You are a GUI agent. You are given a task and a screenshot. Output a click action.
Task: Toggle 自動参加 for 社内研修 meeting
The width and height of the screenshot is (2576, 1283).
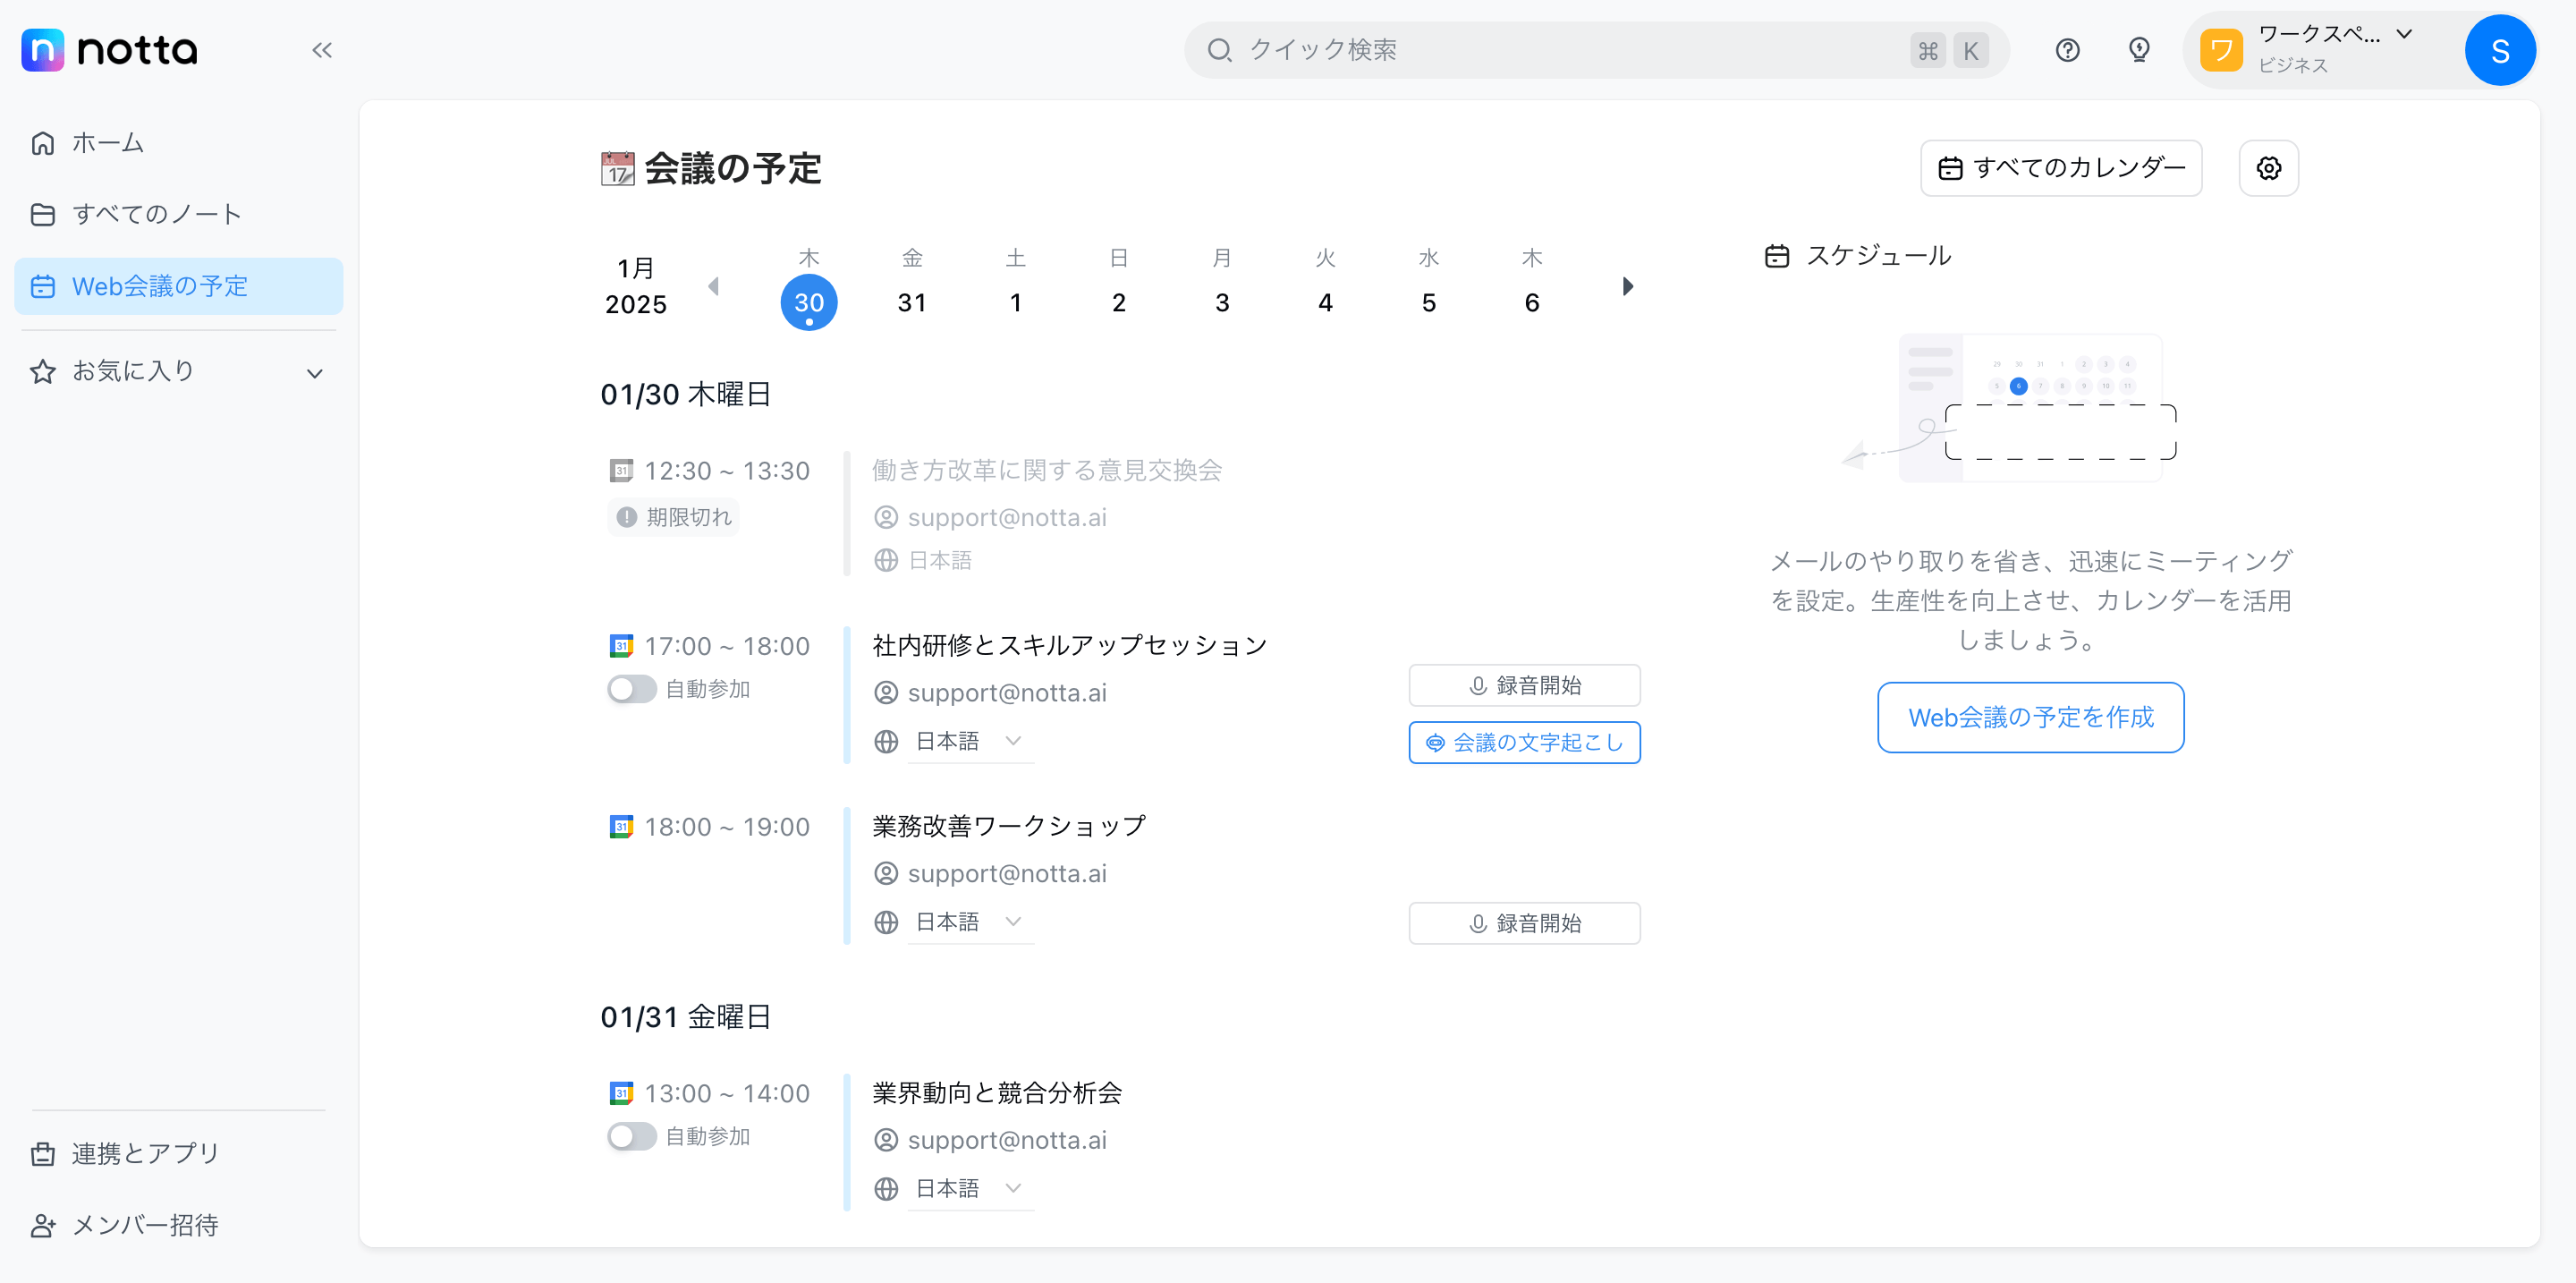(x=632, y=689)
